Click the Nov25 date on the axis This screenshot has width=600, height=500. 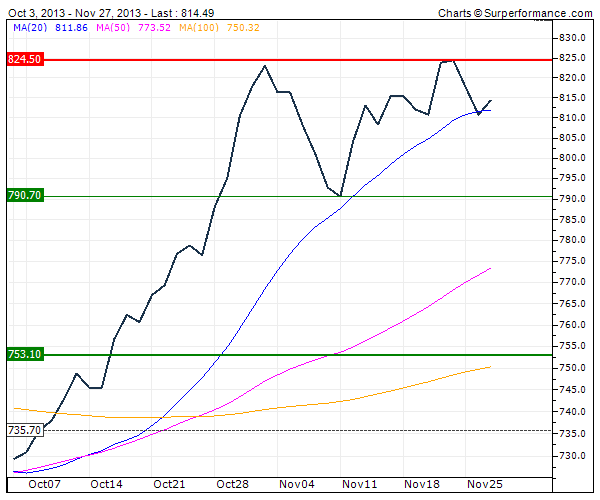pyautogui.click(x=484, y=483)
